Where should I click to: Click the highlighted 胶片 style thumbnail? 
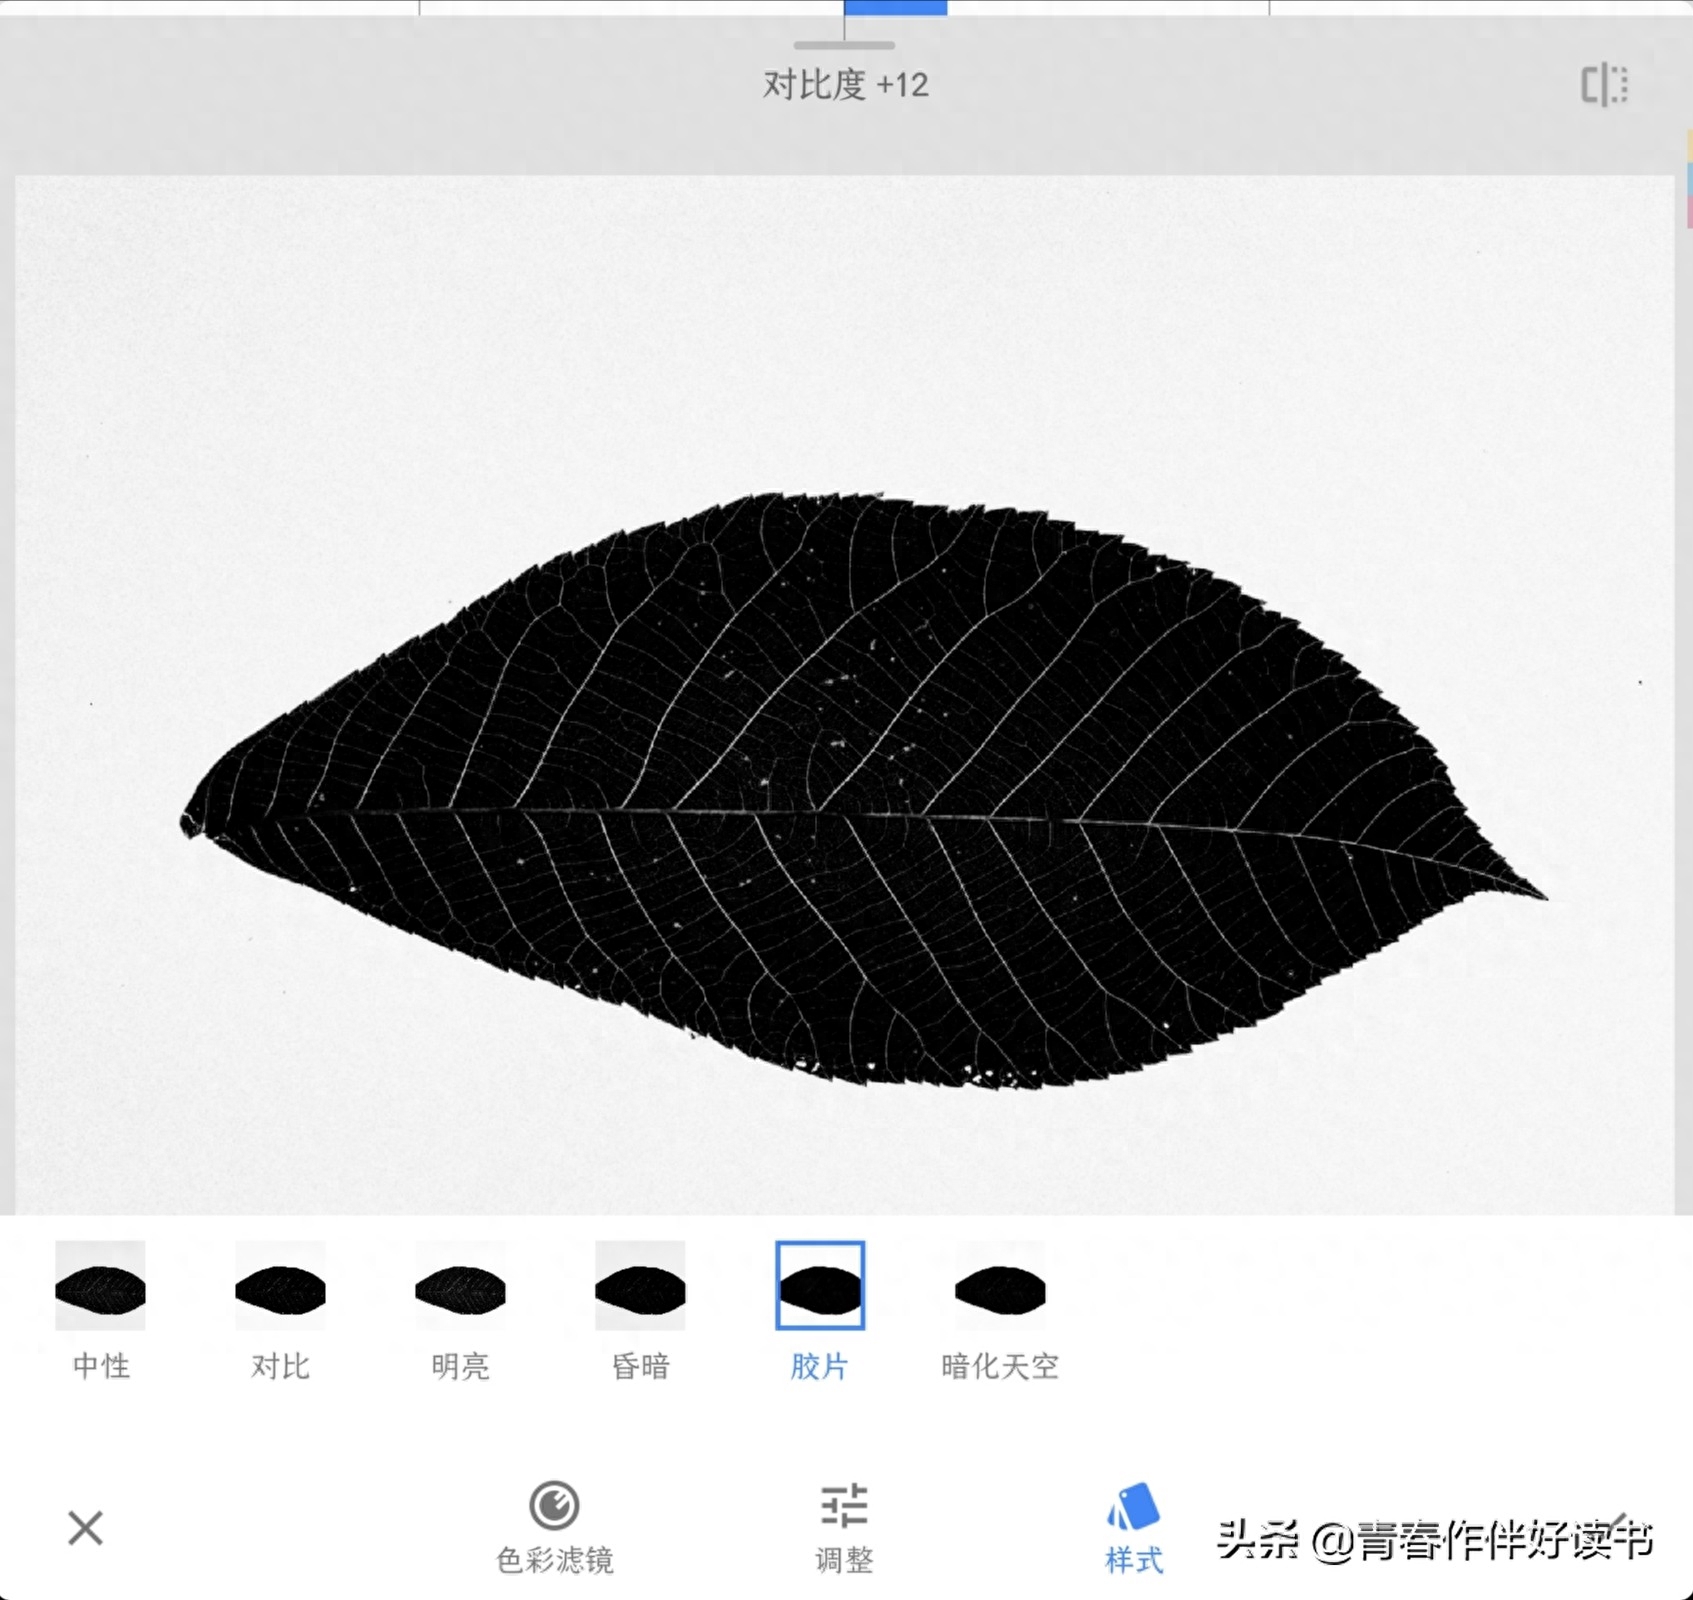(820, 1286)
